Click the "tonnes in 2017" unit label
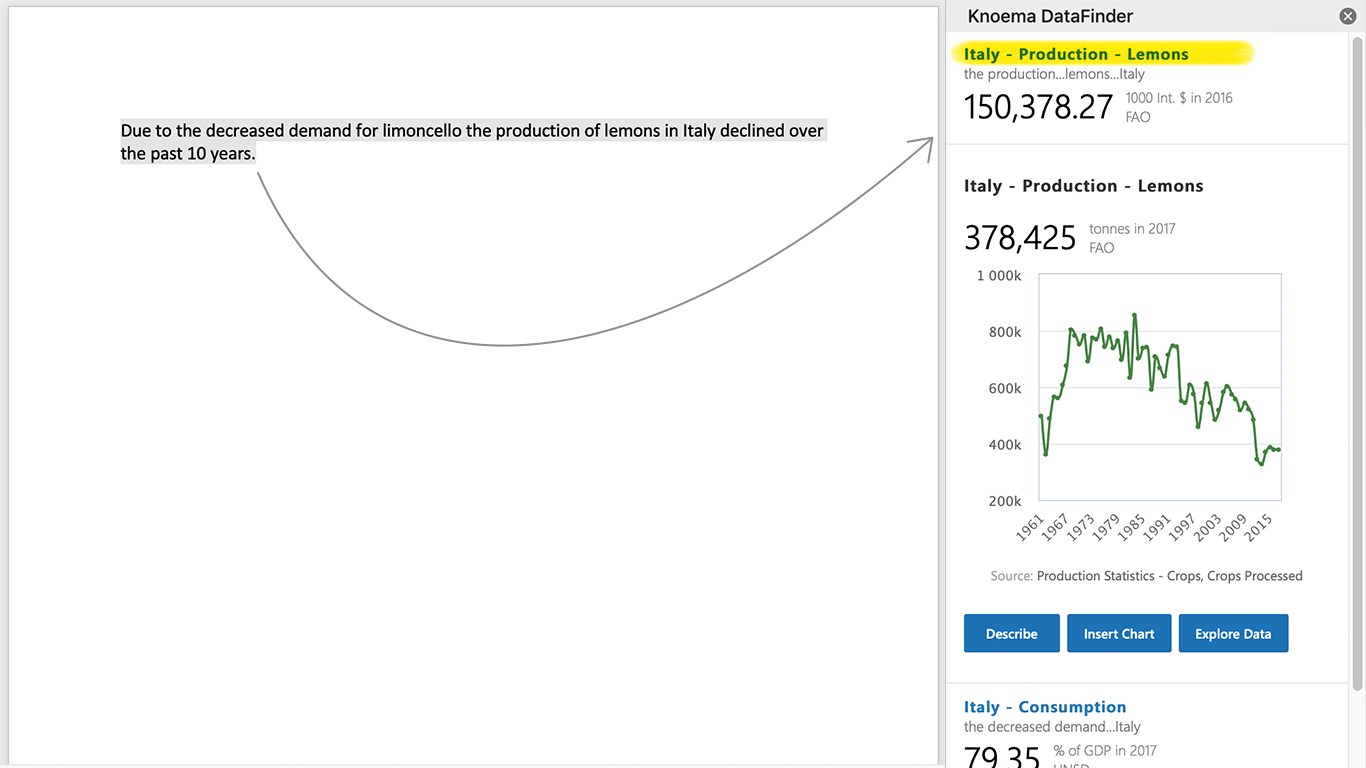Viewport: 1366px width, 768px height. [1132, 229]
